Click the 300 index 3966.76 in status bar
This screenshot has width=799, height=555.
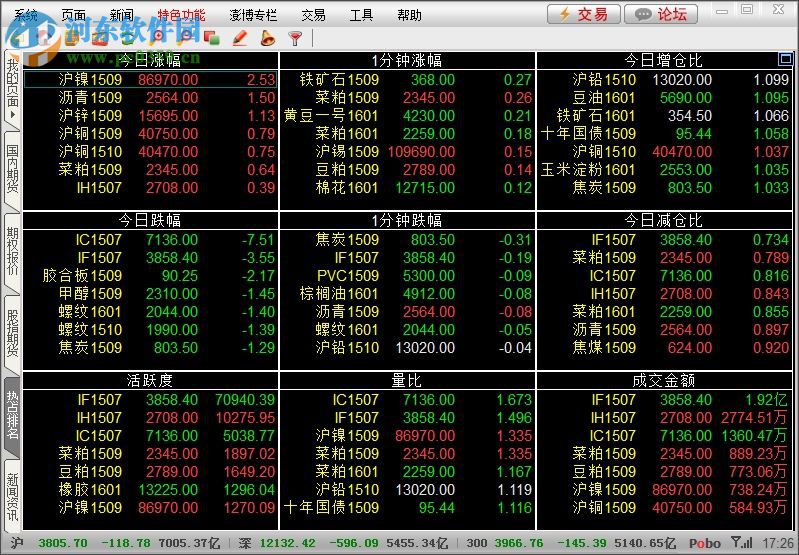[x=518, y=543]
